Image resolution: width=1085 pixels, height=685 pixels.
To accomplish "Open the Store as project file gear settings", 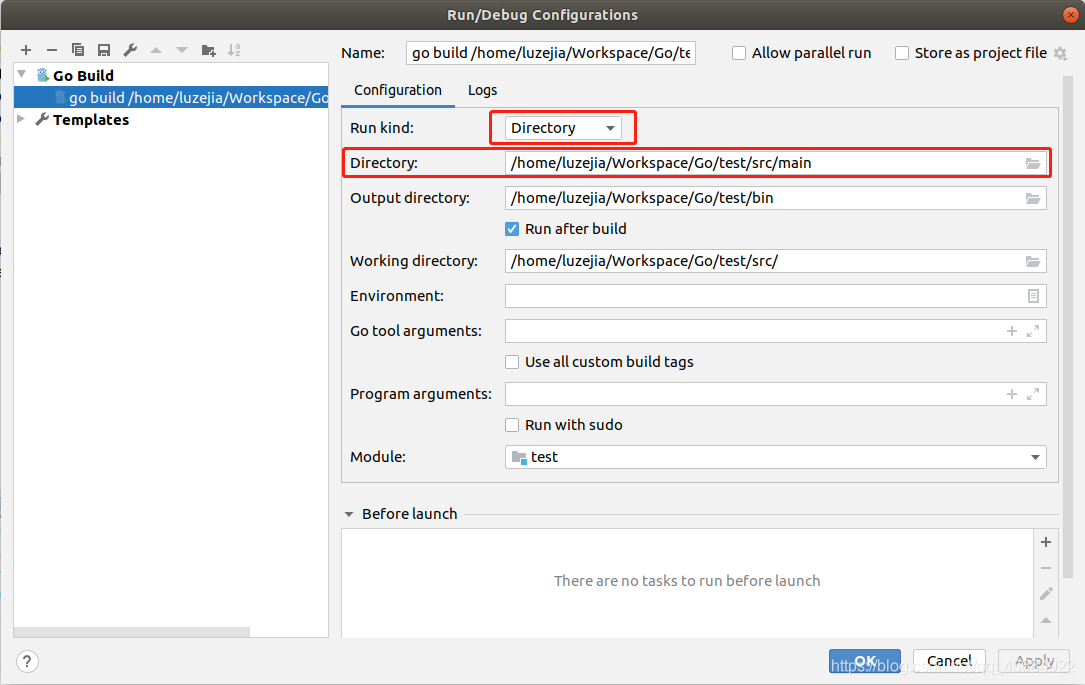I will 1060,53.
